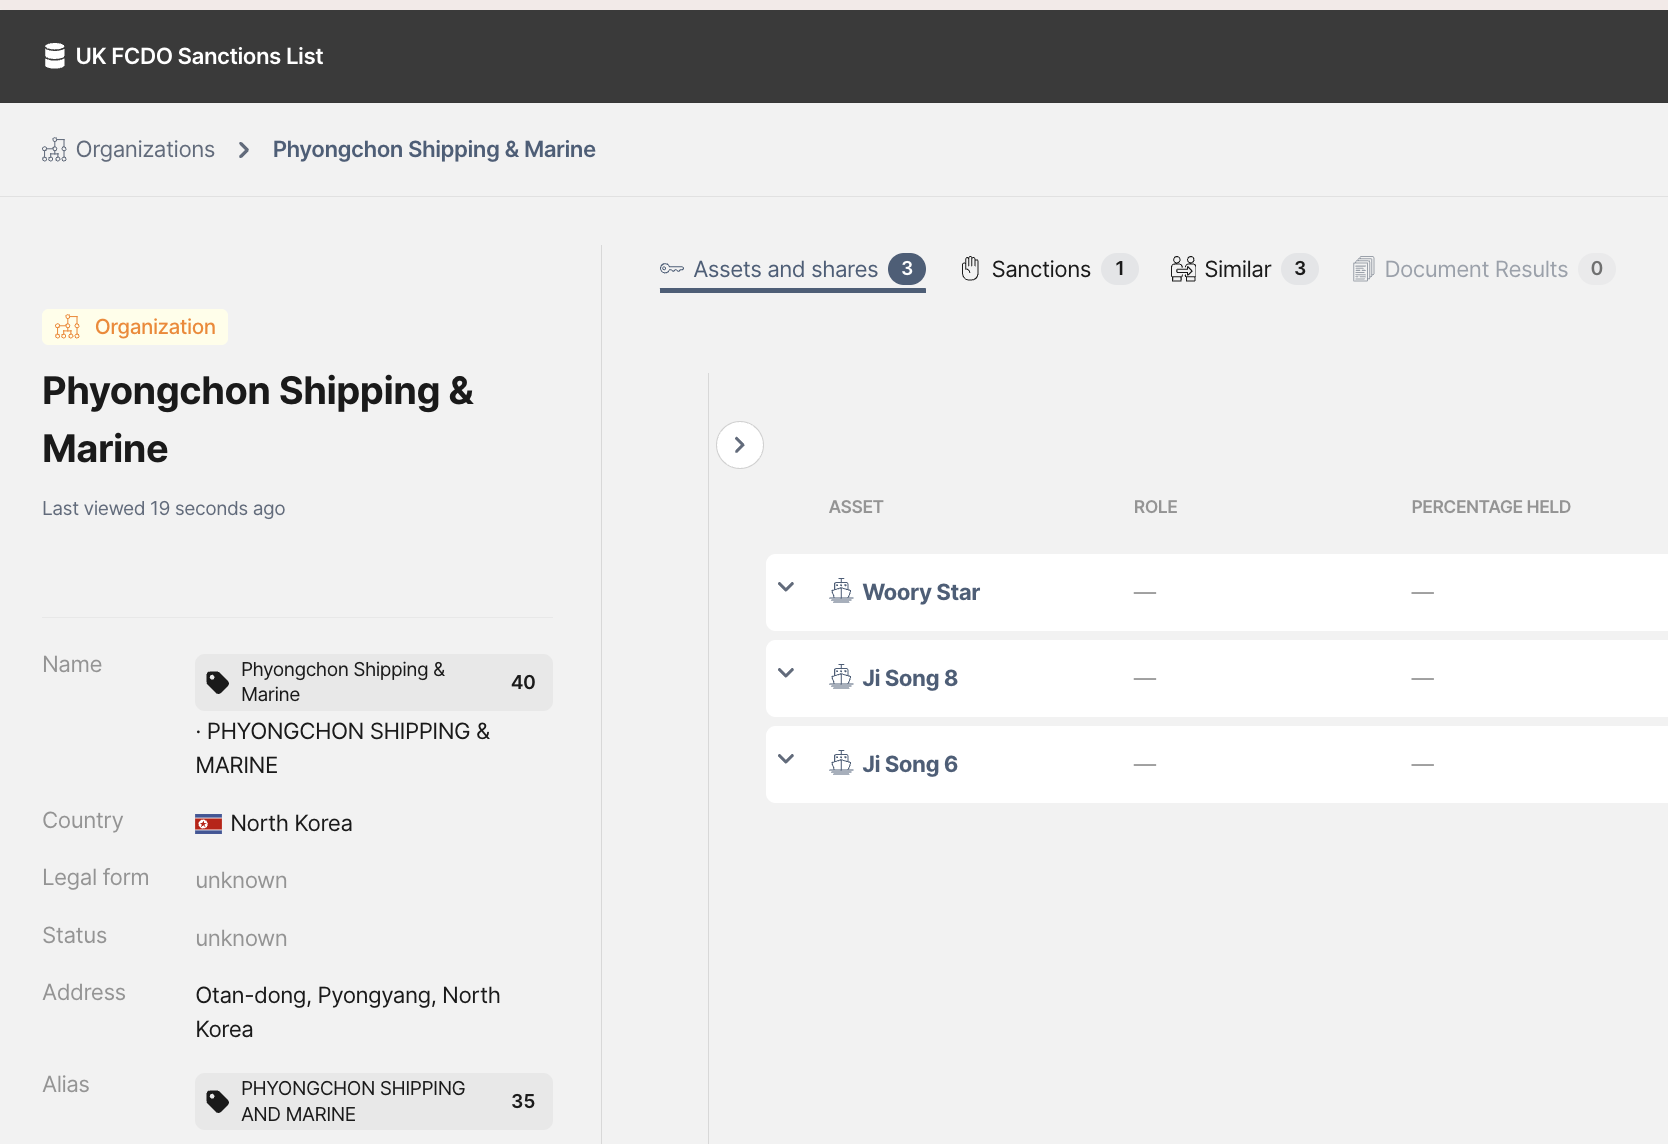Click the PERCENTAGE HELD column header
Screen dimensions: 1668x1144
click(x=1491, y=507)
